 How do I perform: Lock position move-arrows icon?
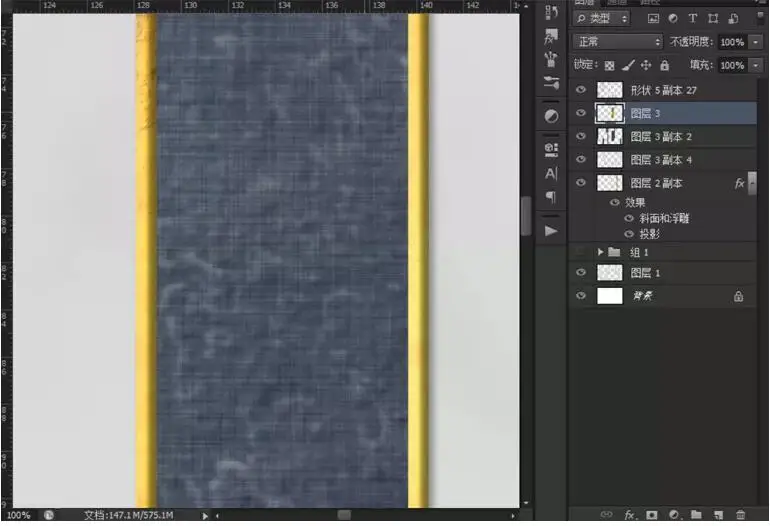(x=646, y=65)
